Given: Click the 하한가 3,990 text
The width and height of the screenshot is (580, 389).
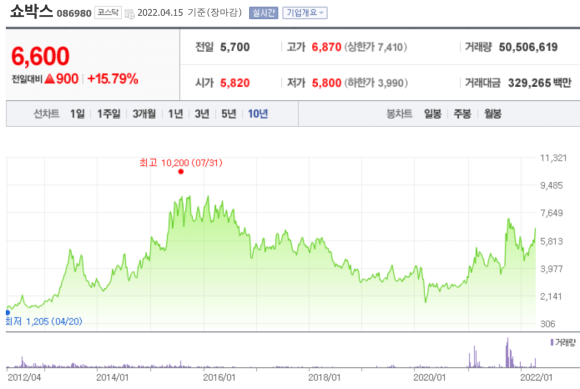Looking at the screenshot, I should [376, 83].
